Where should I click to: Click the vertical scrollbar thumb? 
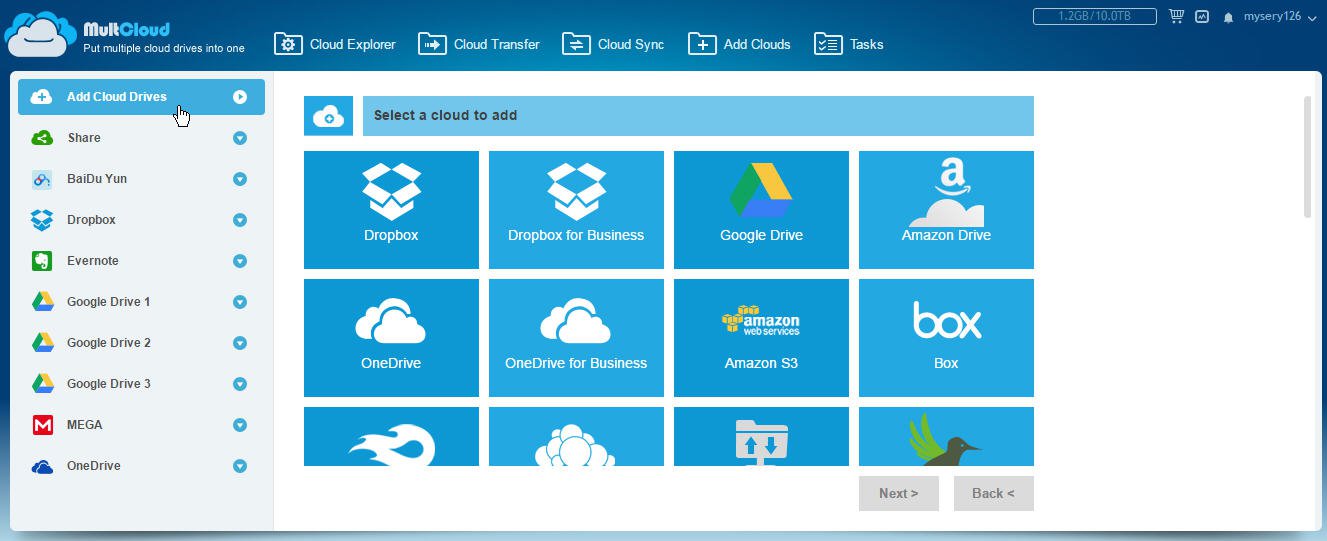(x=1307, y=156)
